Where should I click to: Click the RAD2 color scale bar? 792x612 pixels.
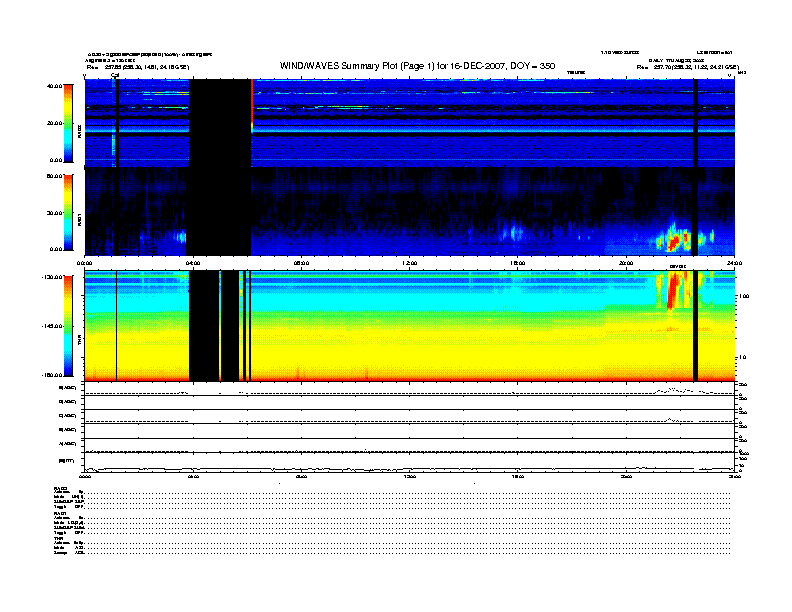[x=68, y=123]
